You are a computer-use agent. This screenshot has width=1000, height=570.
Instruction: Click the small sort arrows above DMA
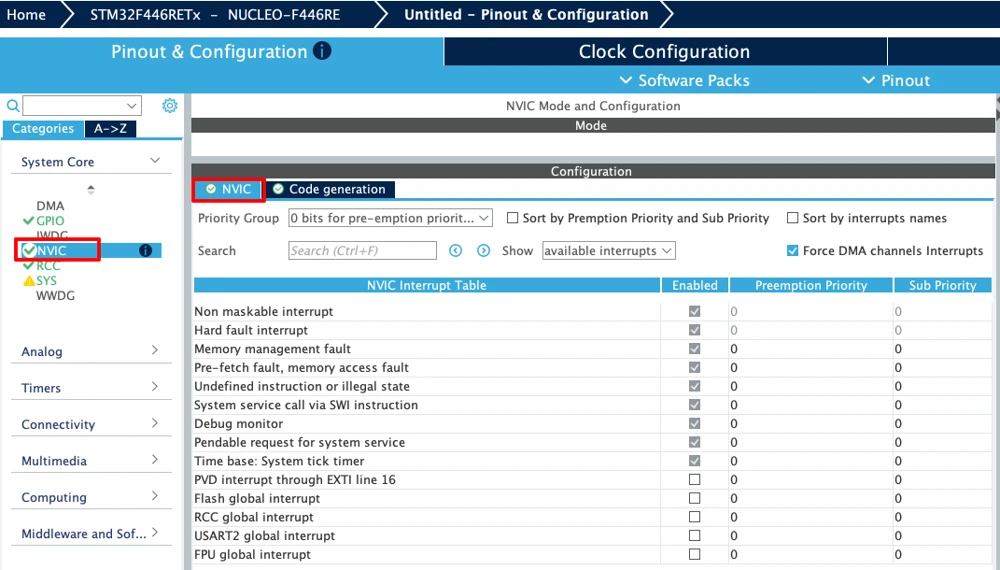pyautogui.click(x=91, y=189)
